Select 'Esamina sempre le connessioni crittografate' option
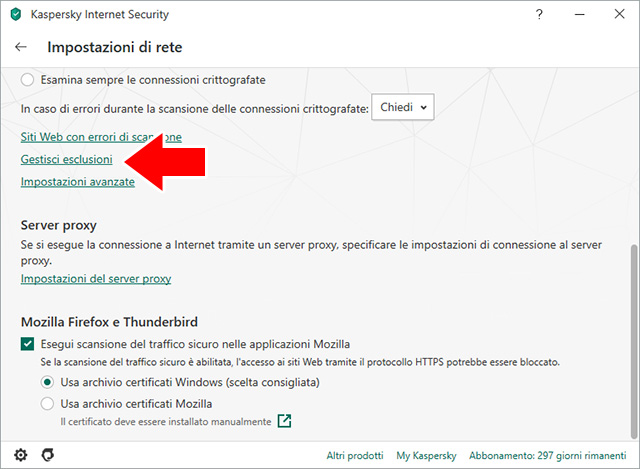Image resolution: width=640 pixels, height=469 pixels. pos(28,79)
